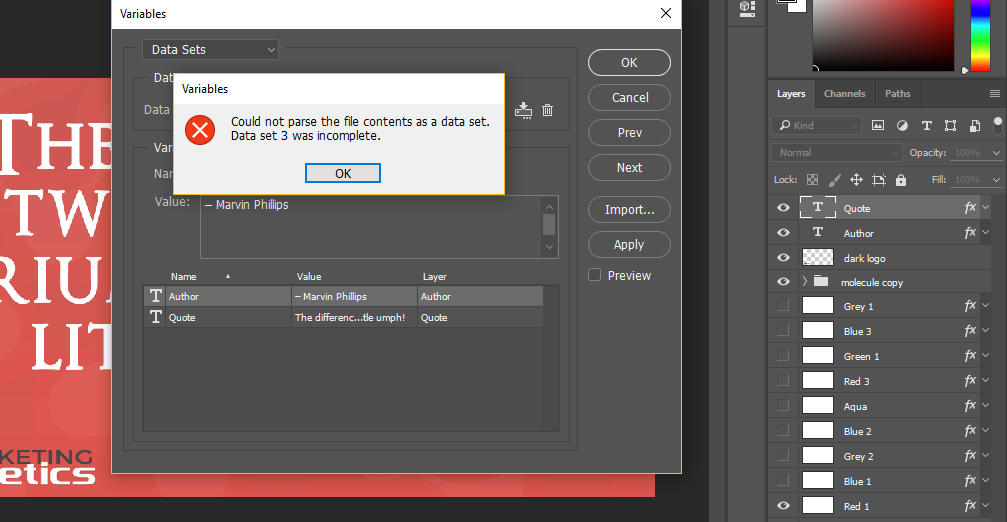
Task: Switch to the Layers tab
Action: click(x=791, y=94)
